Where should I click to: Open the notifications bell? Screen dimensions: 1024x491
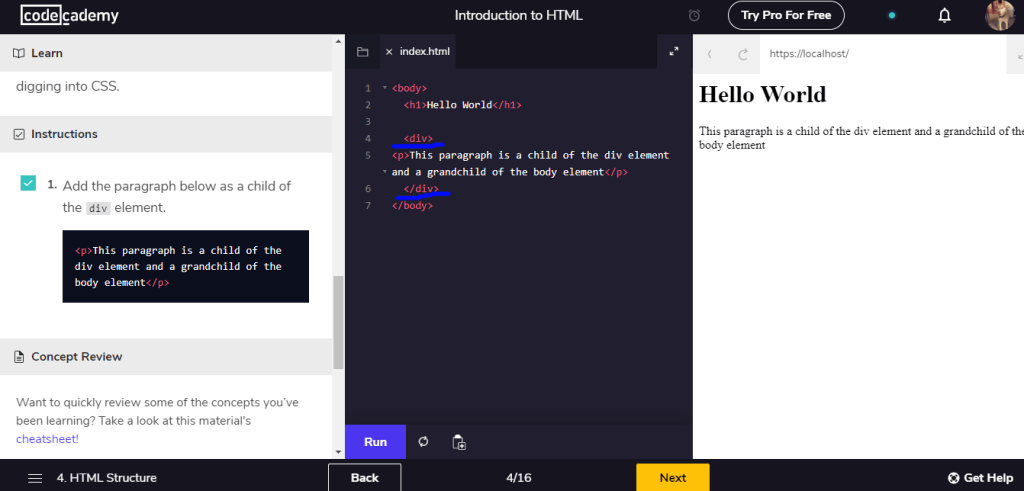coord(944,15)
